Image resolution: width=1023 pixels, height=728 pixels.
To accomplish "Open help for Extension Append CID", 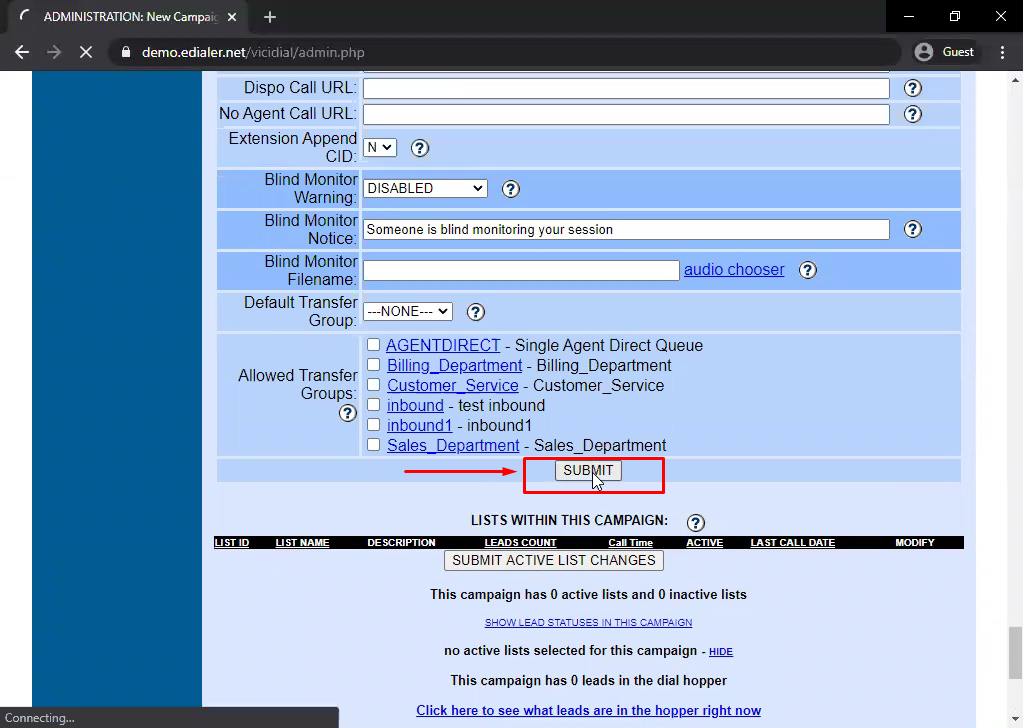I will [x=420, y=148].
